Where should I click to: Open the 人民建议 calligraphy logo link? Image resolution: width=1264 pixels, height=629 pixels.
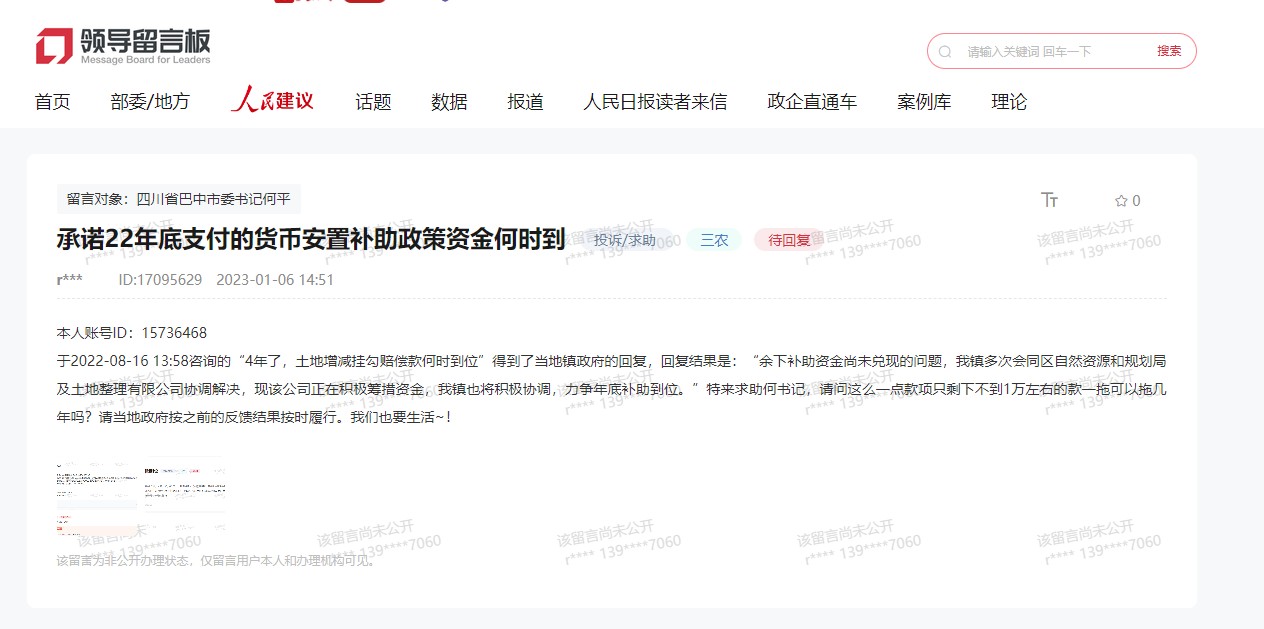point(272,101)
